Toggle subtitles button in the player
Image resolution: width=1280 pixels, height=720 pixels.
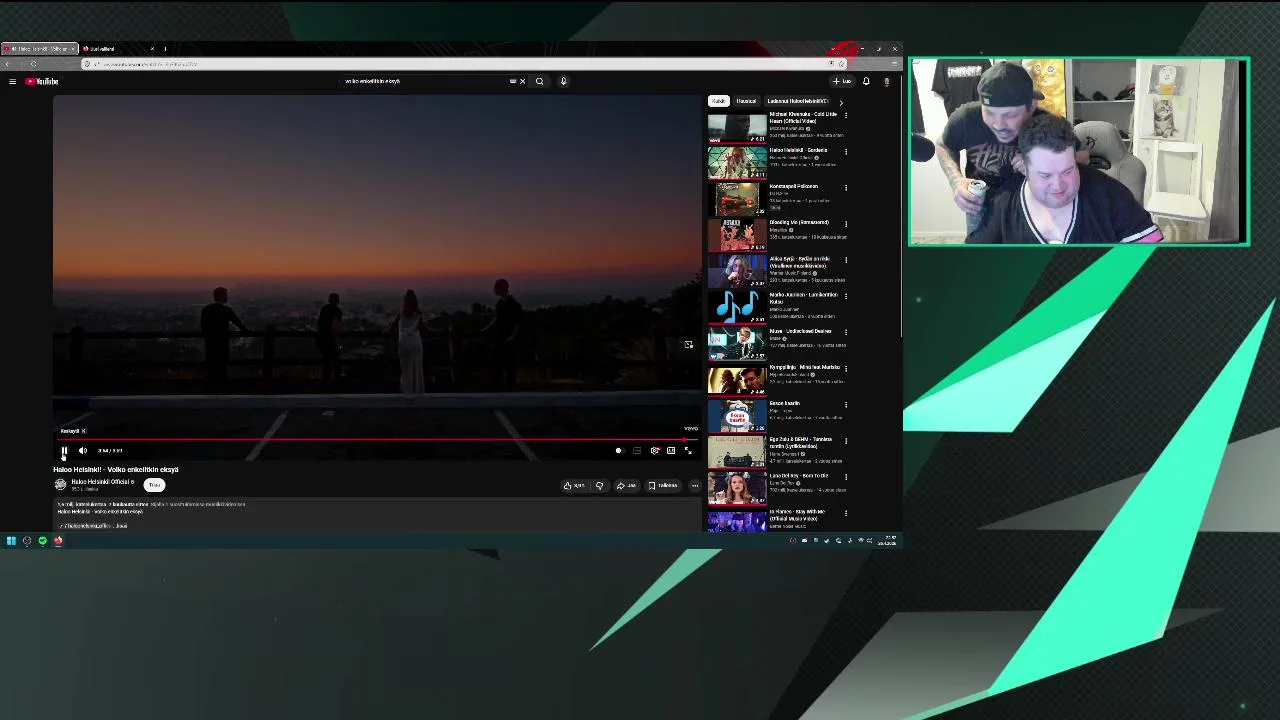637,451
